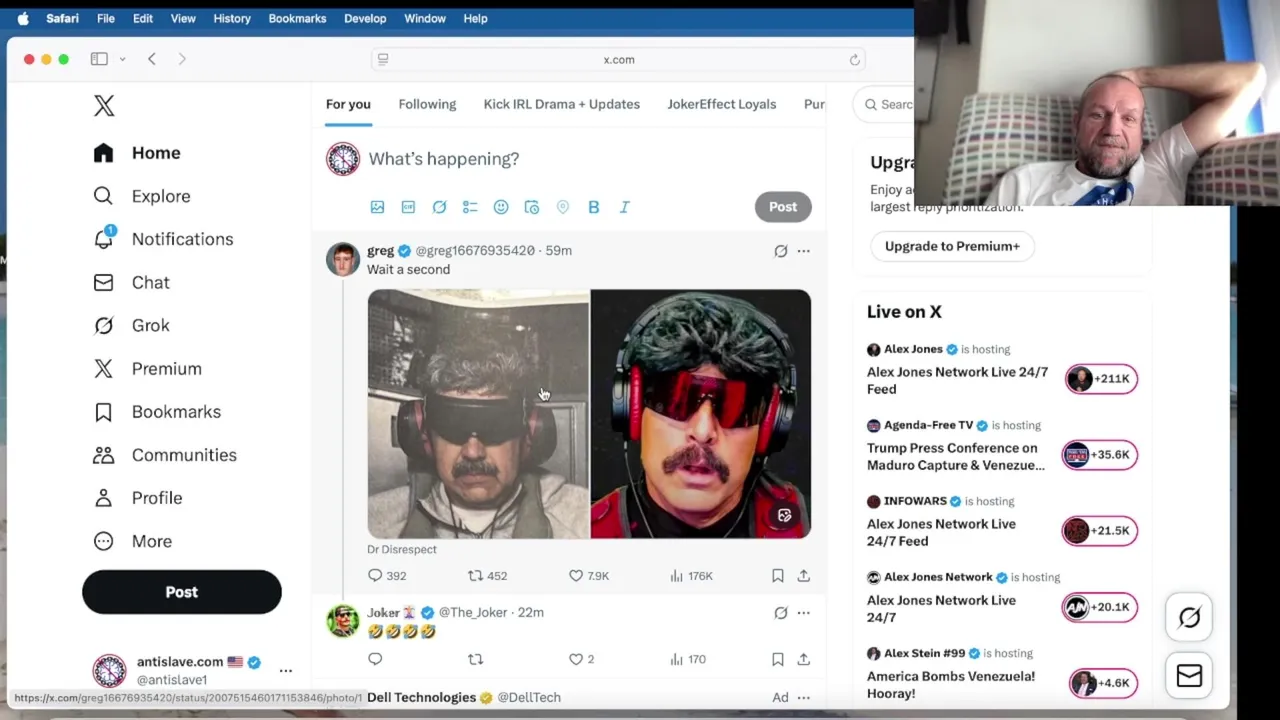Open Explore from the sidebar

142,196
